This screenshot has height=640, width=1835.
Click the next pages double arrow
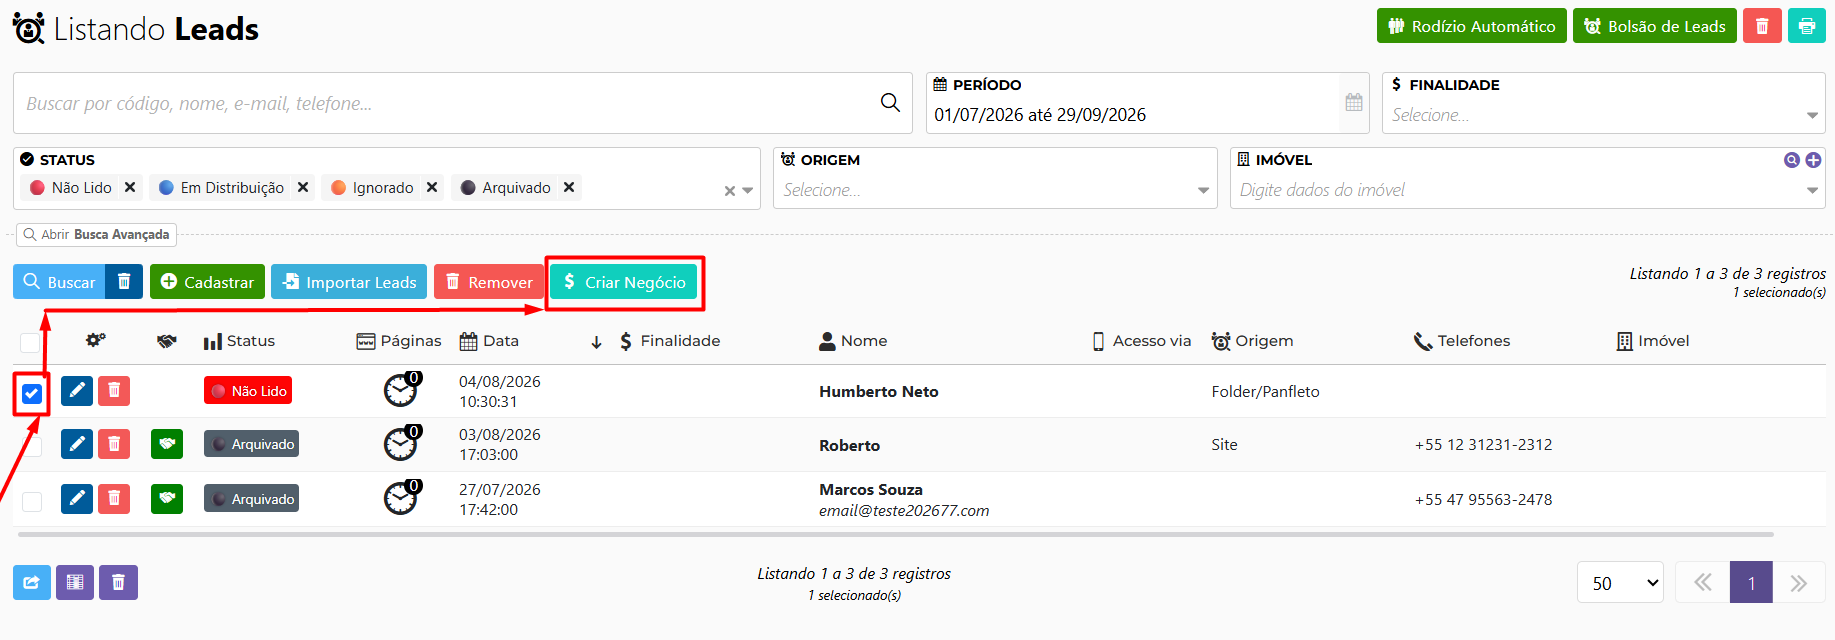pyautogui.click(x=1799, y=582)
